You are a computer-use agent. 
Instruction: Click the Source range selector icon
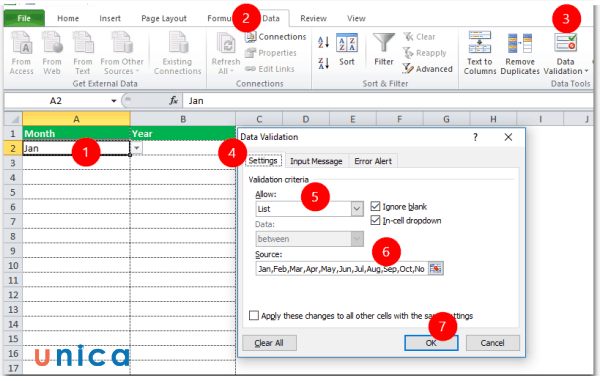click(436, 269)
